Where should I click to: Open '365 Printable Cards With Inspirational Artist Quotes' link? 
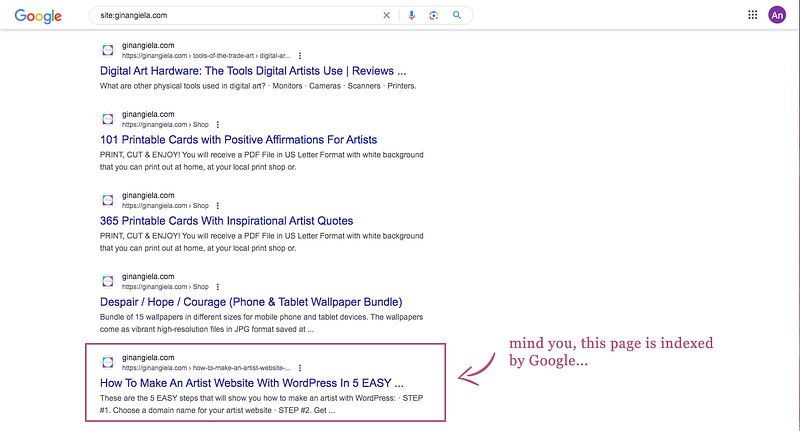pos(227,221)
